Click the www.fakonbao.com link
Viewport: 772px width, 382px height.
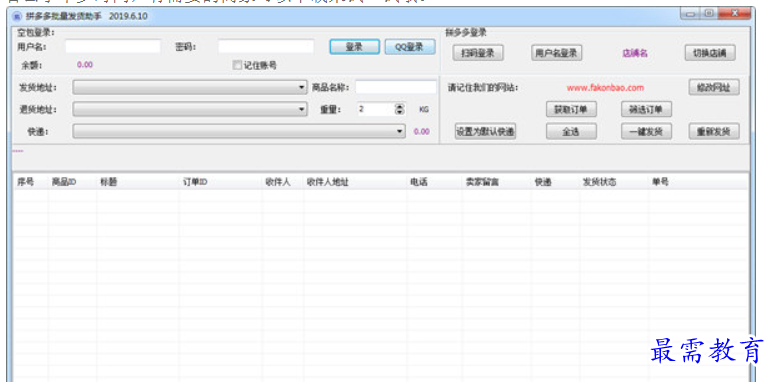[605, 88]
